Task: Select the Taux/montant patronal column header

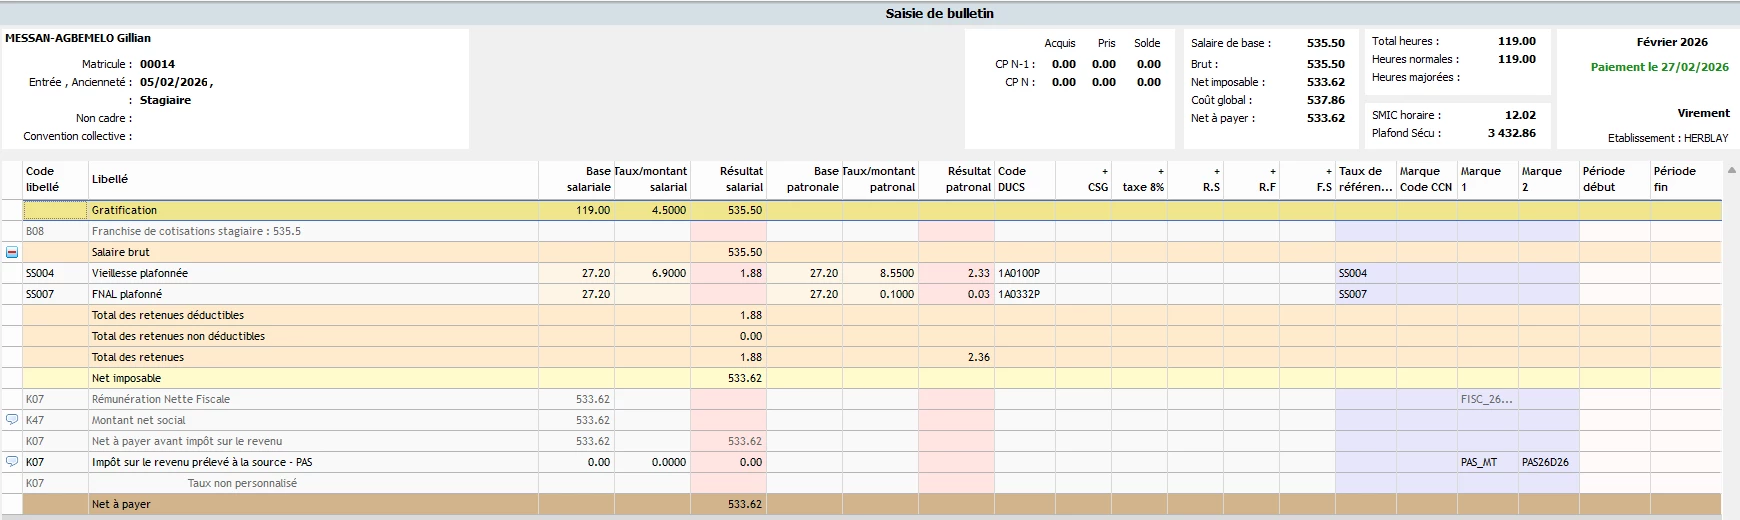Action: pyautogui.click(x=880, y=180)
